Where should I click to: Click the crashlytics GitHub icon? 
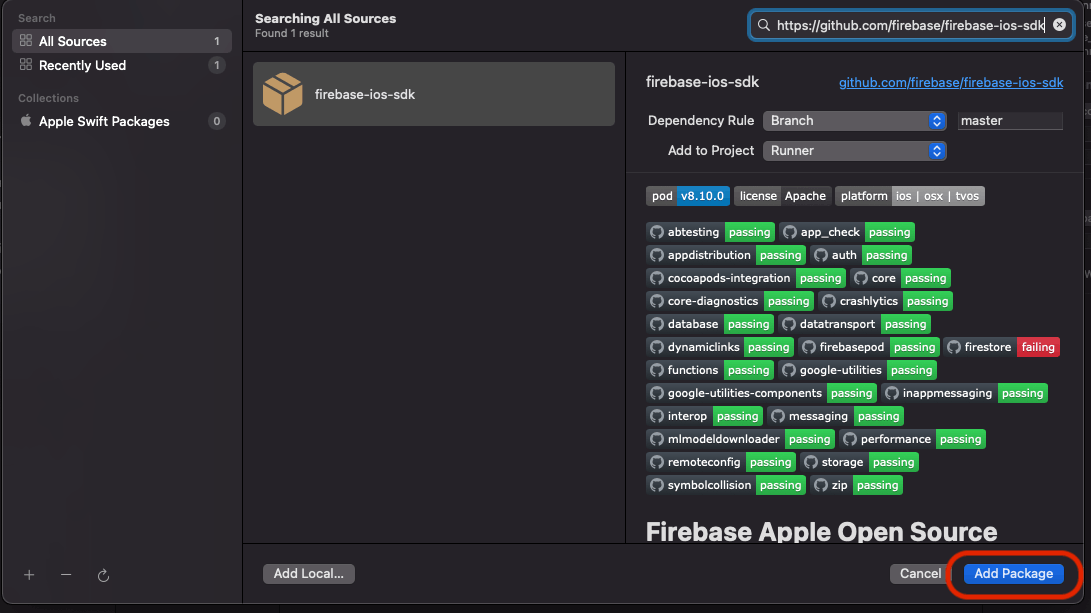pyautogui.click(x=829, y=301)
